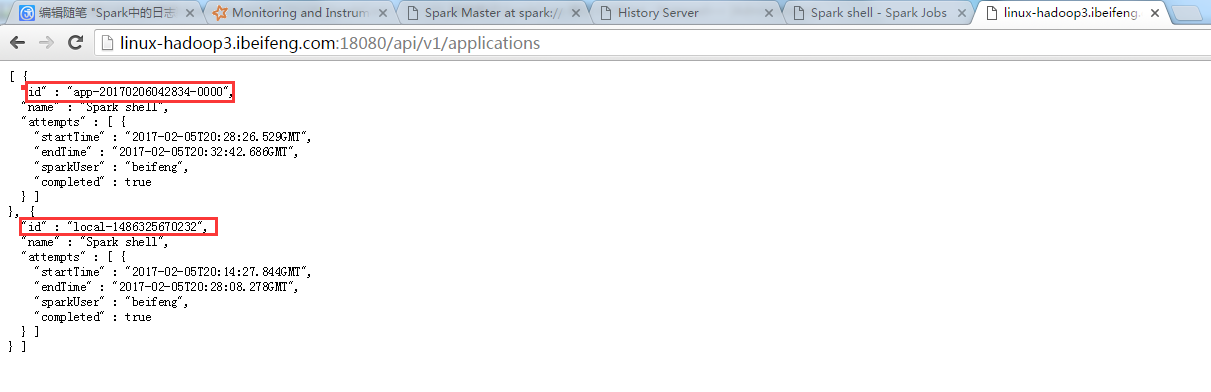Viewport: 1211px width, 392px height.
Task: Click the second application's sparkUser beifeng line
Action: point(111,302)
